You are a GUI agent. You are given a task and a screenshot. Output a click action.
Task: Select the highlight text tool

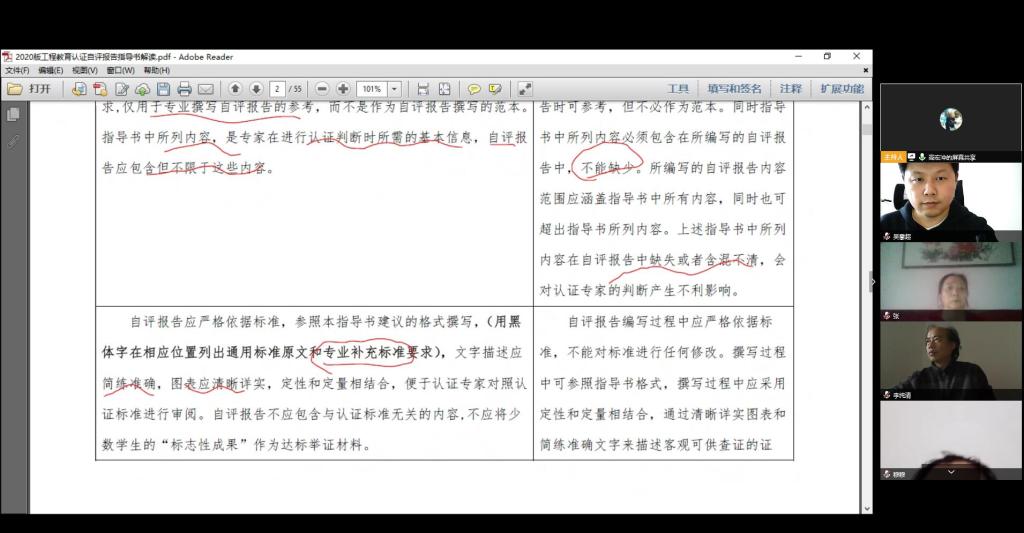(x=495, y=89)
